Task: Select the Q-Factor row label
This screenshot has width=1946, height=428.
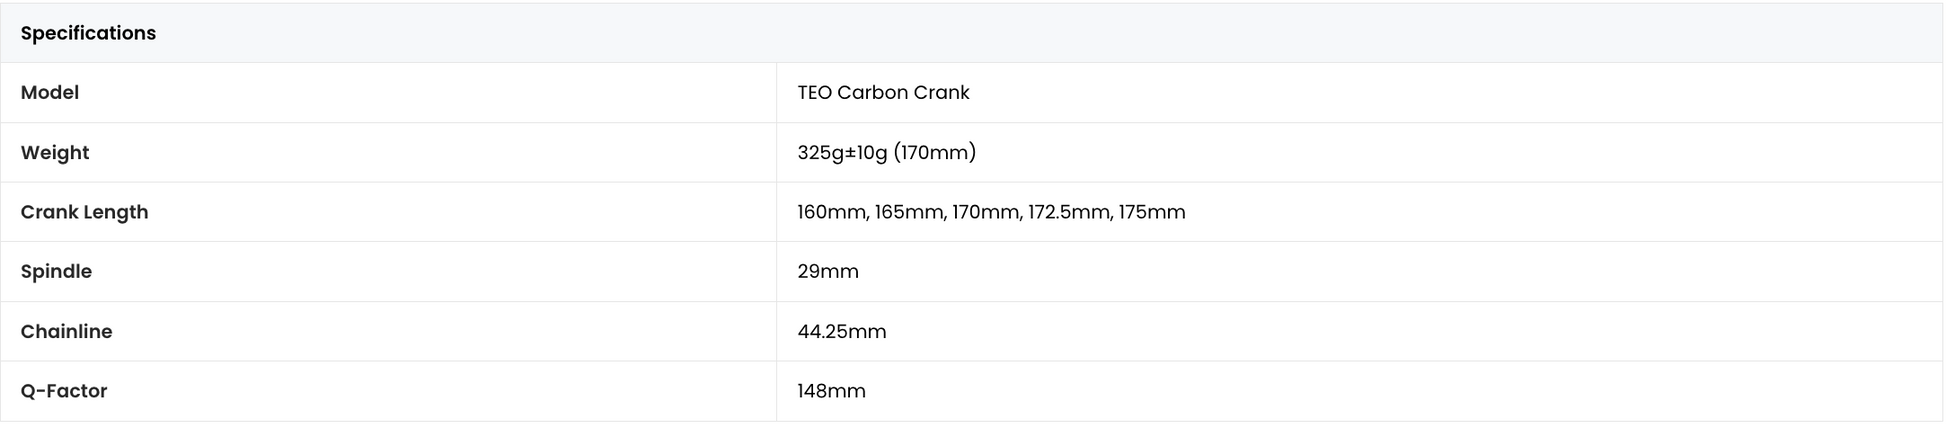Action: (x=64, y=391)
